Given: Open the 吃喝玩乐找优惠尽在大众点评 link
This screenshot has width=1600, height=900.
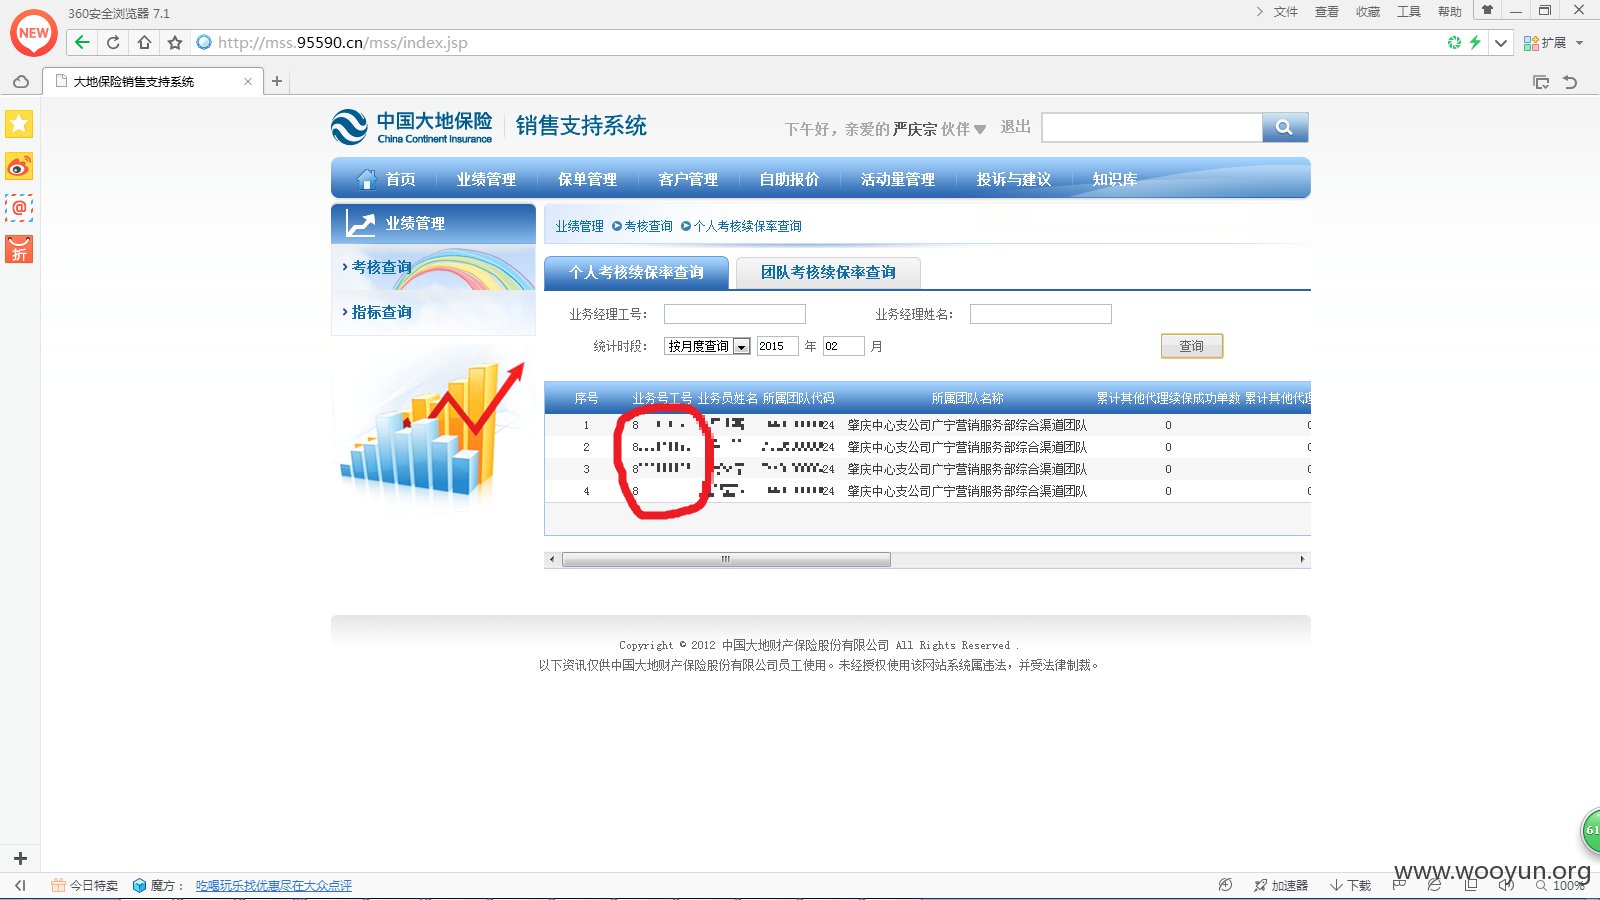Looking at the screenshot, I should 274,886.
